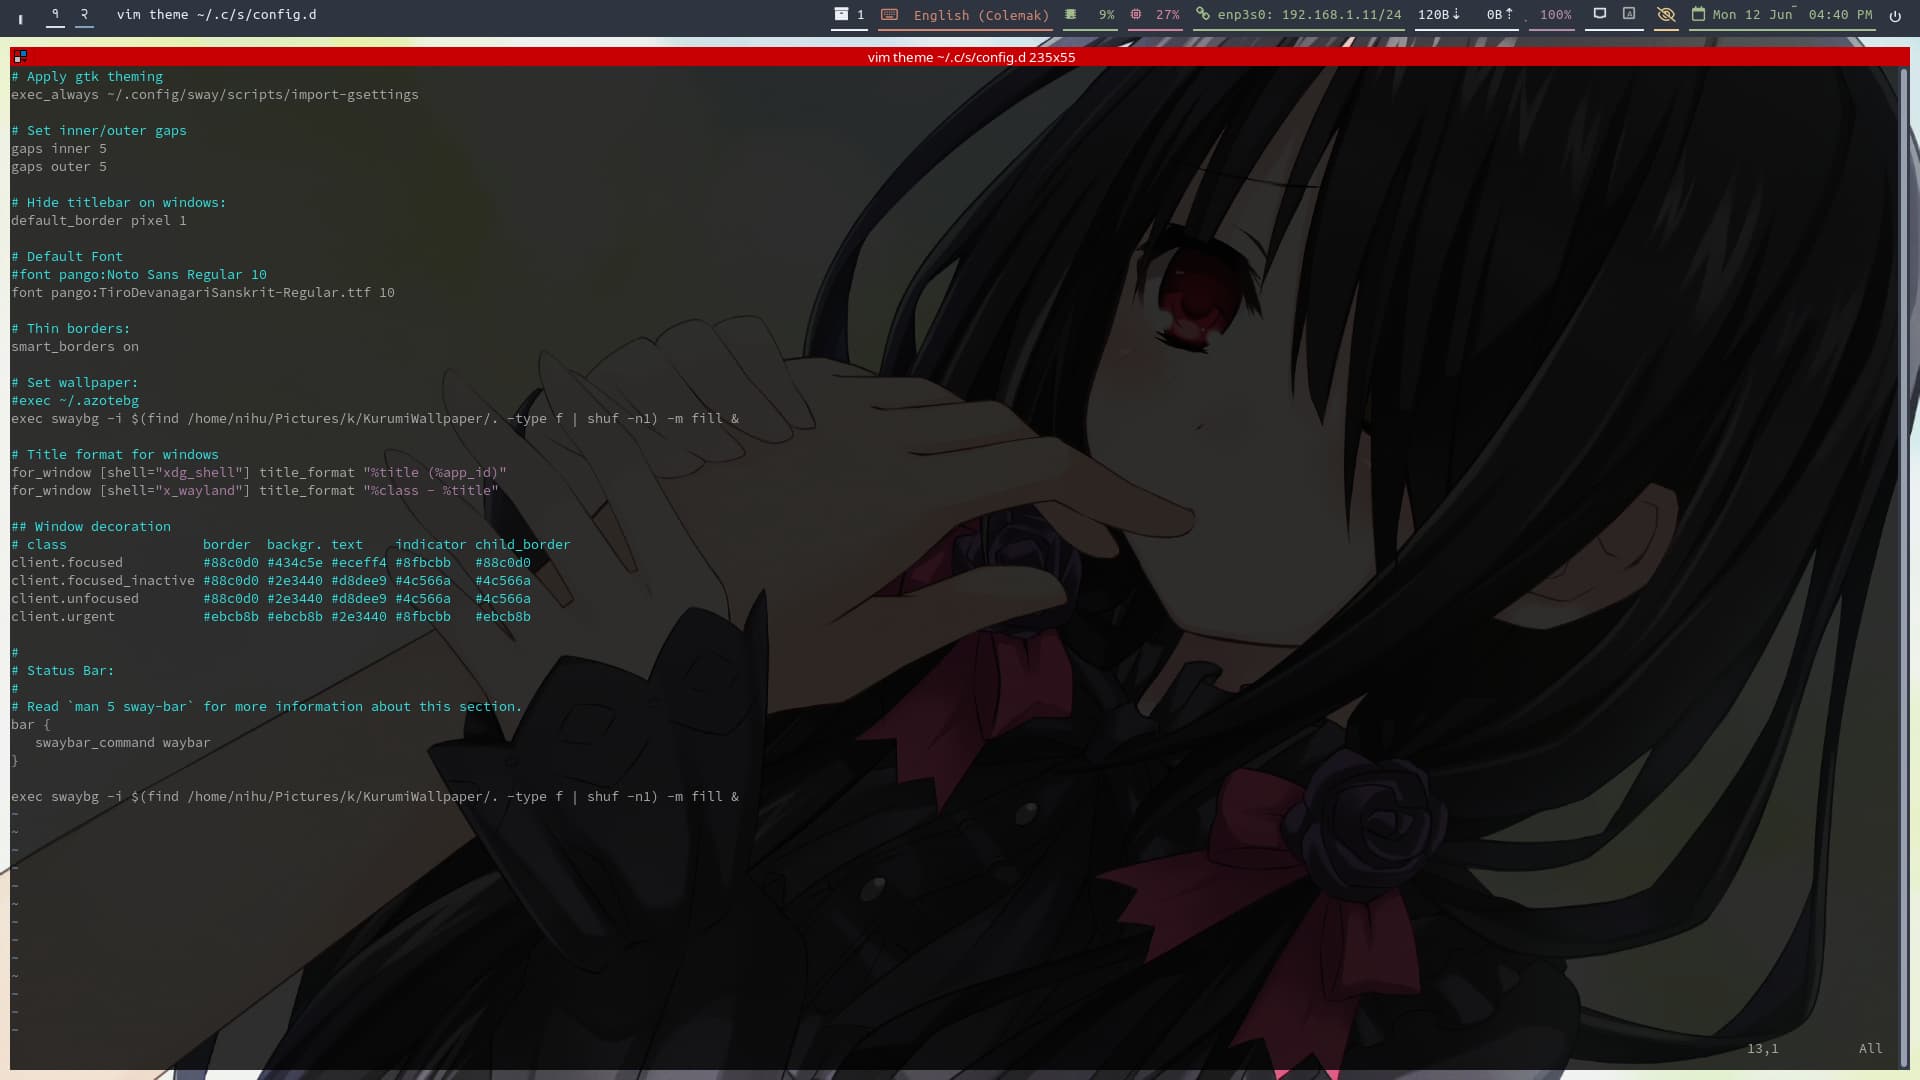Click the client.focused class name
The width and height of the screenshot is (1920, 1080).
click(x=67, y=563)
